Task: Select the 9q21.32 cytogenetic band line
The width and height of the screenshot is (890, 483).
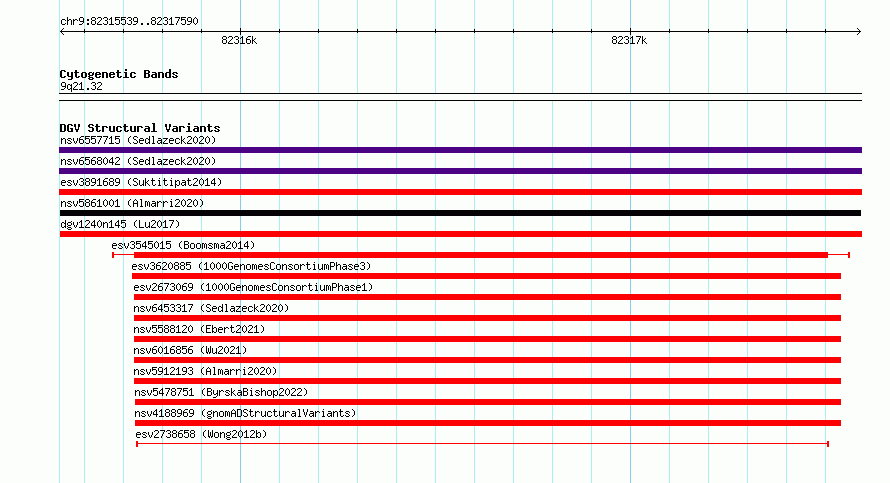Action: tap(460, 97)
